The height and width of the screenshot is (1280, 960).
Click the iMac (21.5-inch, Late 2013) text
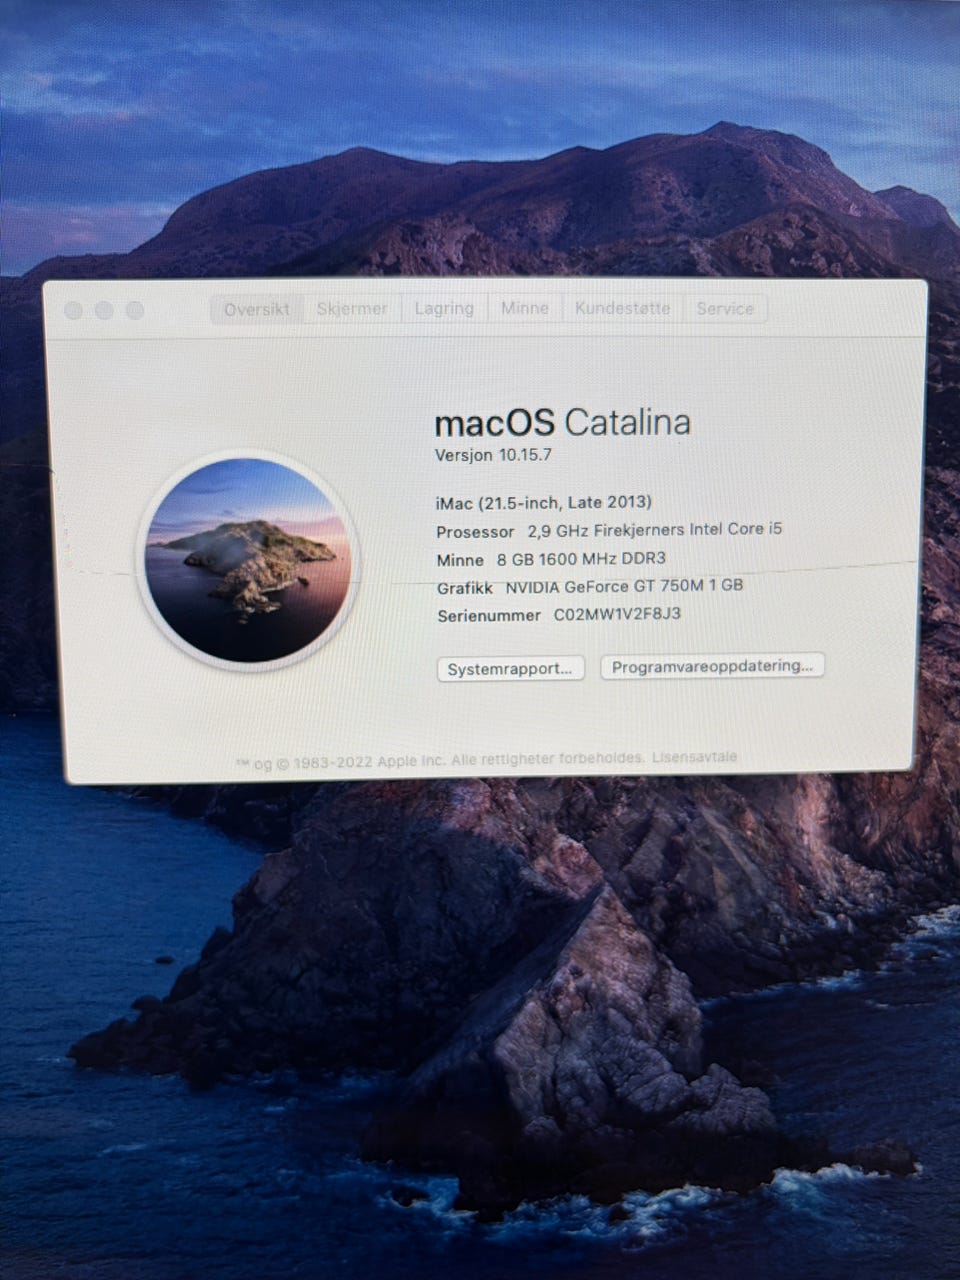point(544,502)
